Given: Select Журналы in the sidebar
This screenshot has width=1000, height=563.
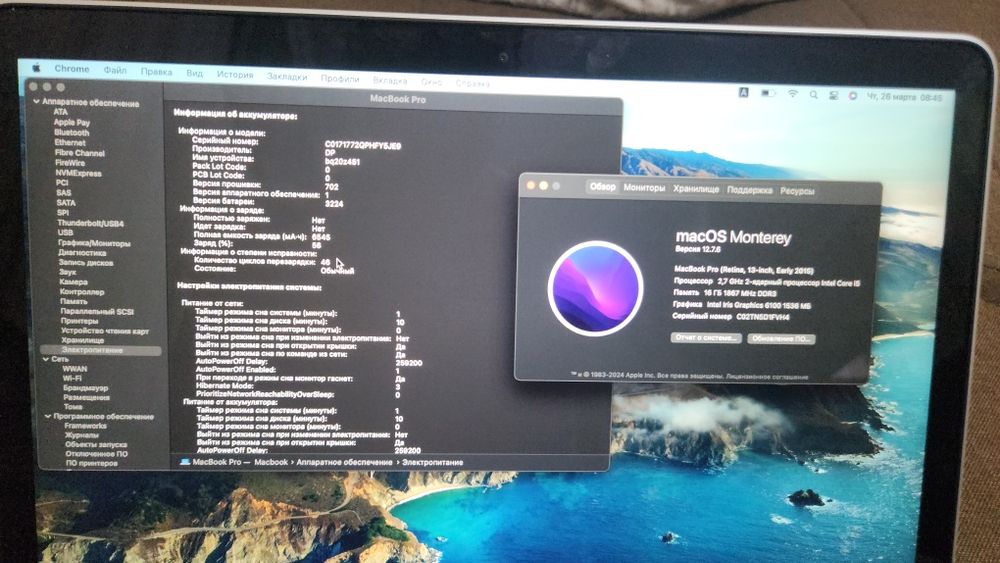Looking at the screenshot, I should 82,435.
